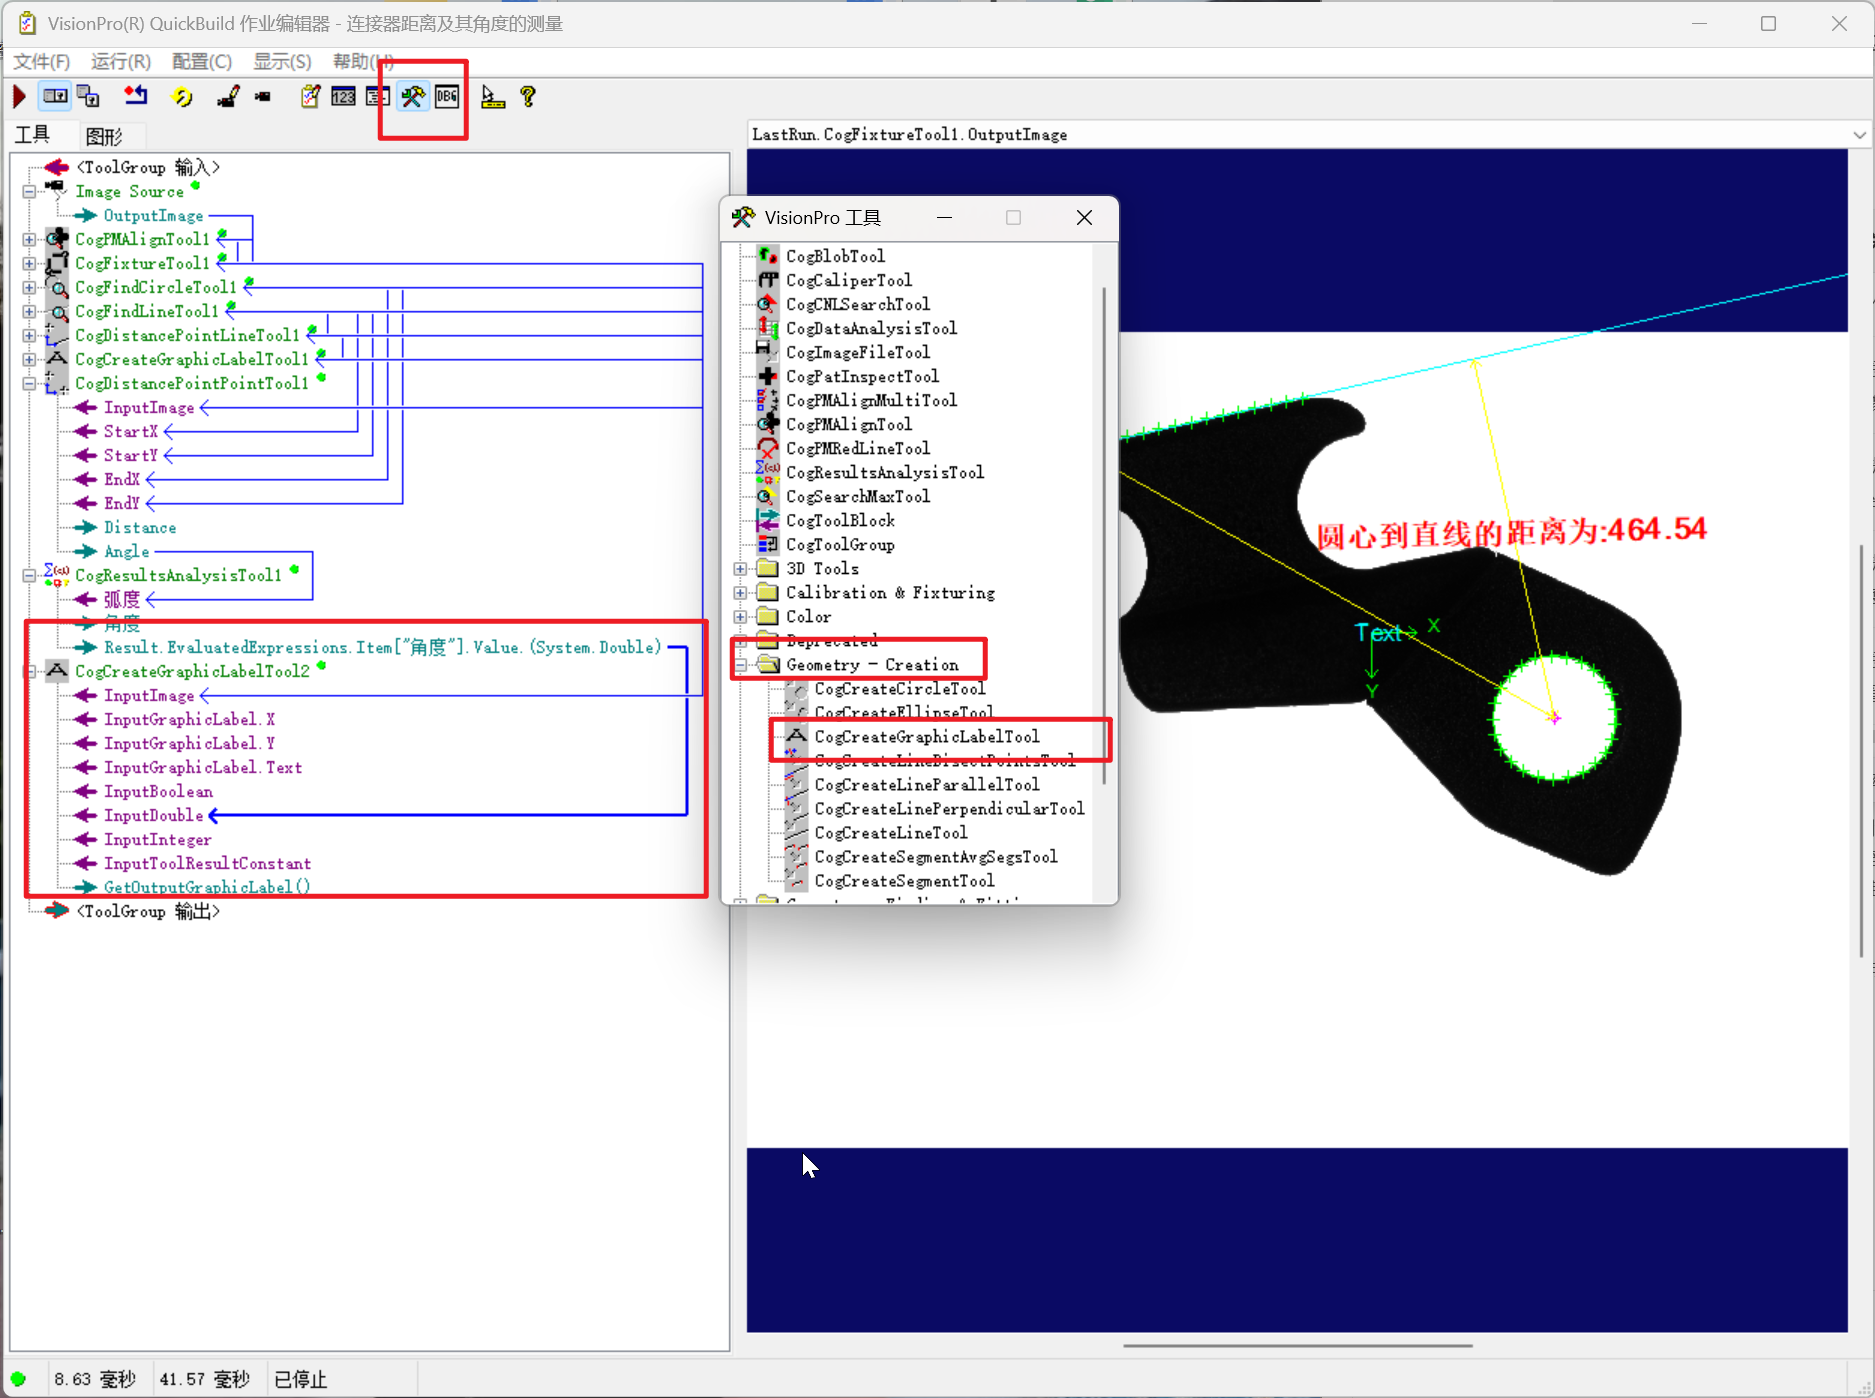
Task: Click the CogSearchMaxTool icon
Action: (x=767, y=496)
